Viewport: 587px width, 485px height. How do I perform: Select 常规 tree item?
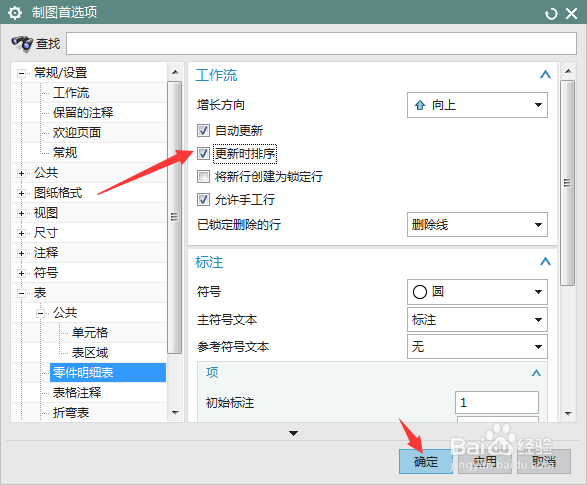(65, 153)
